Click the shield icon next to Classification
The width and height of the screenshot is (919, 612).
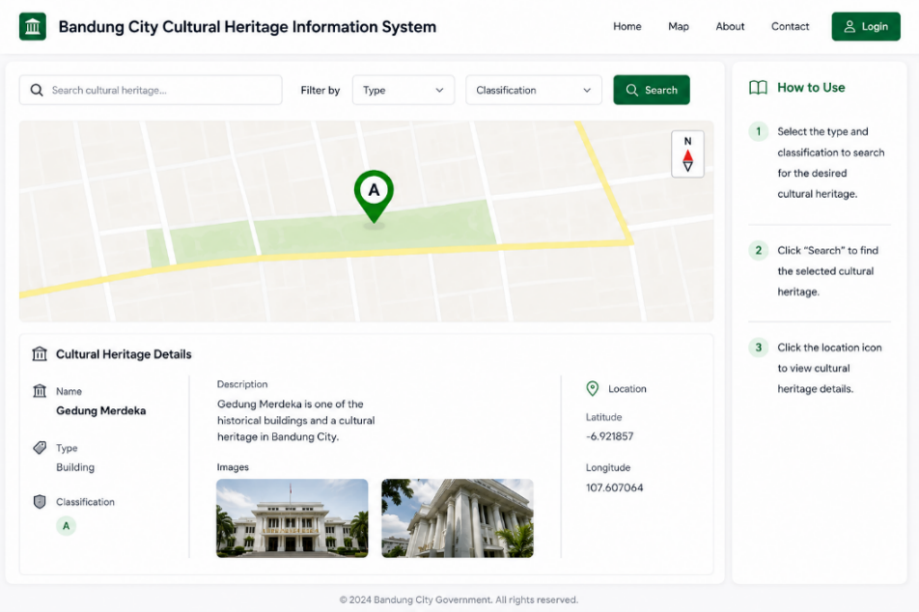click(x=39, y=502)
